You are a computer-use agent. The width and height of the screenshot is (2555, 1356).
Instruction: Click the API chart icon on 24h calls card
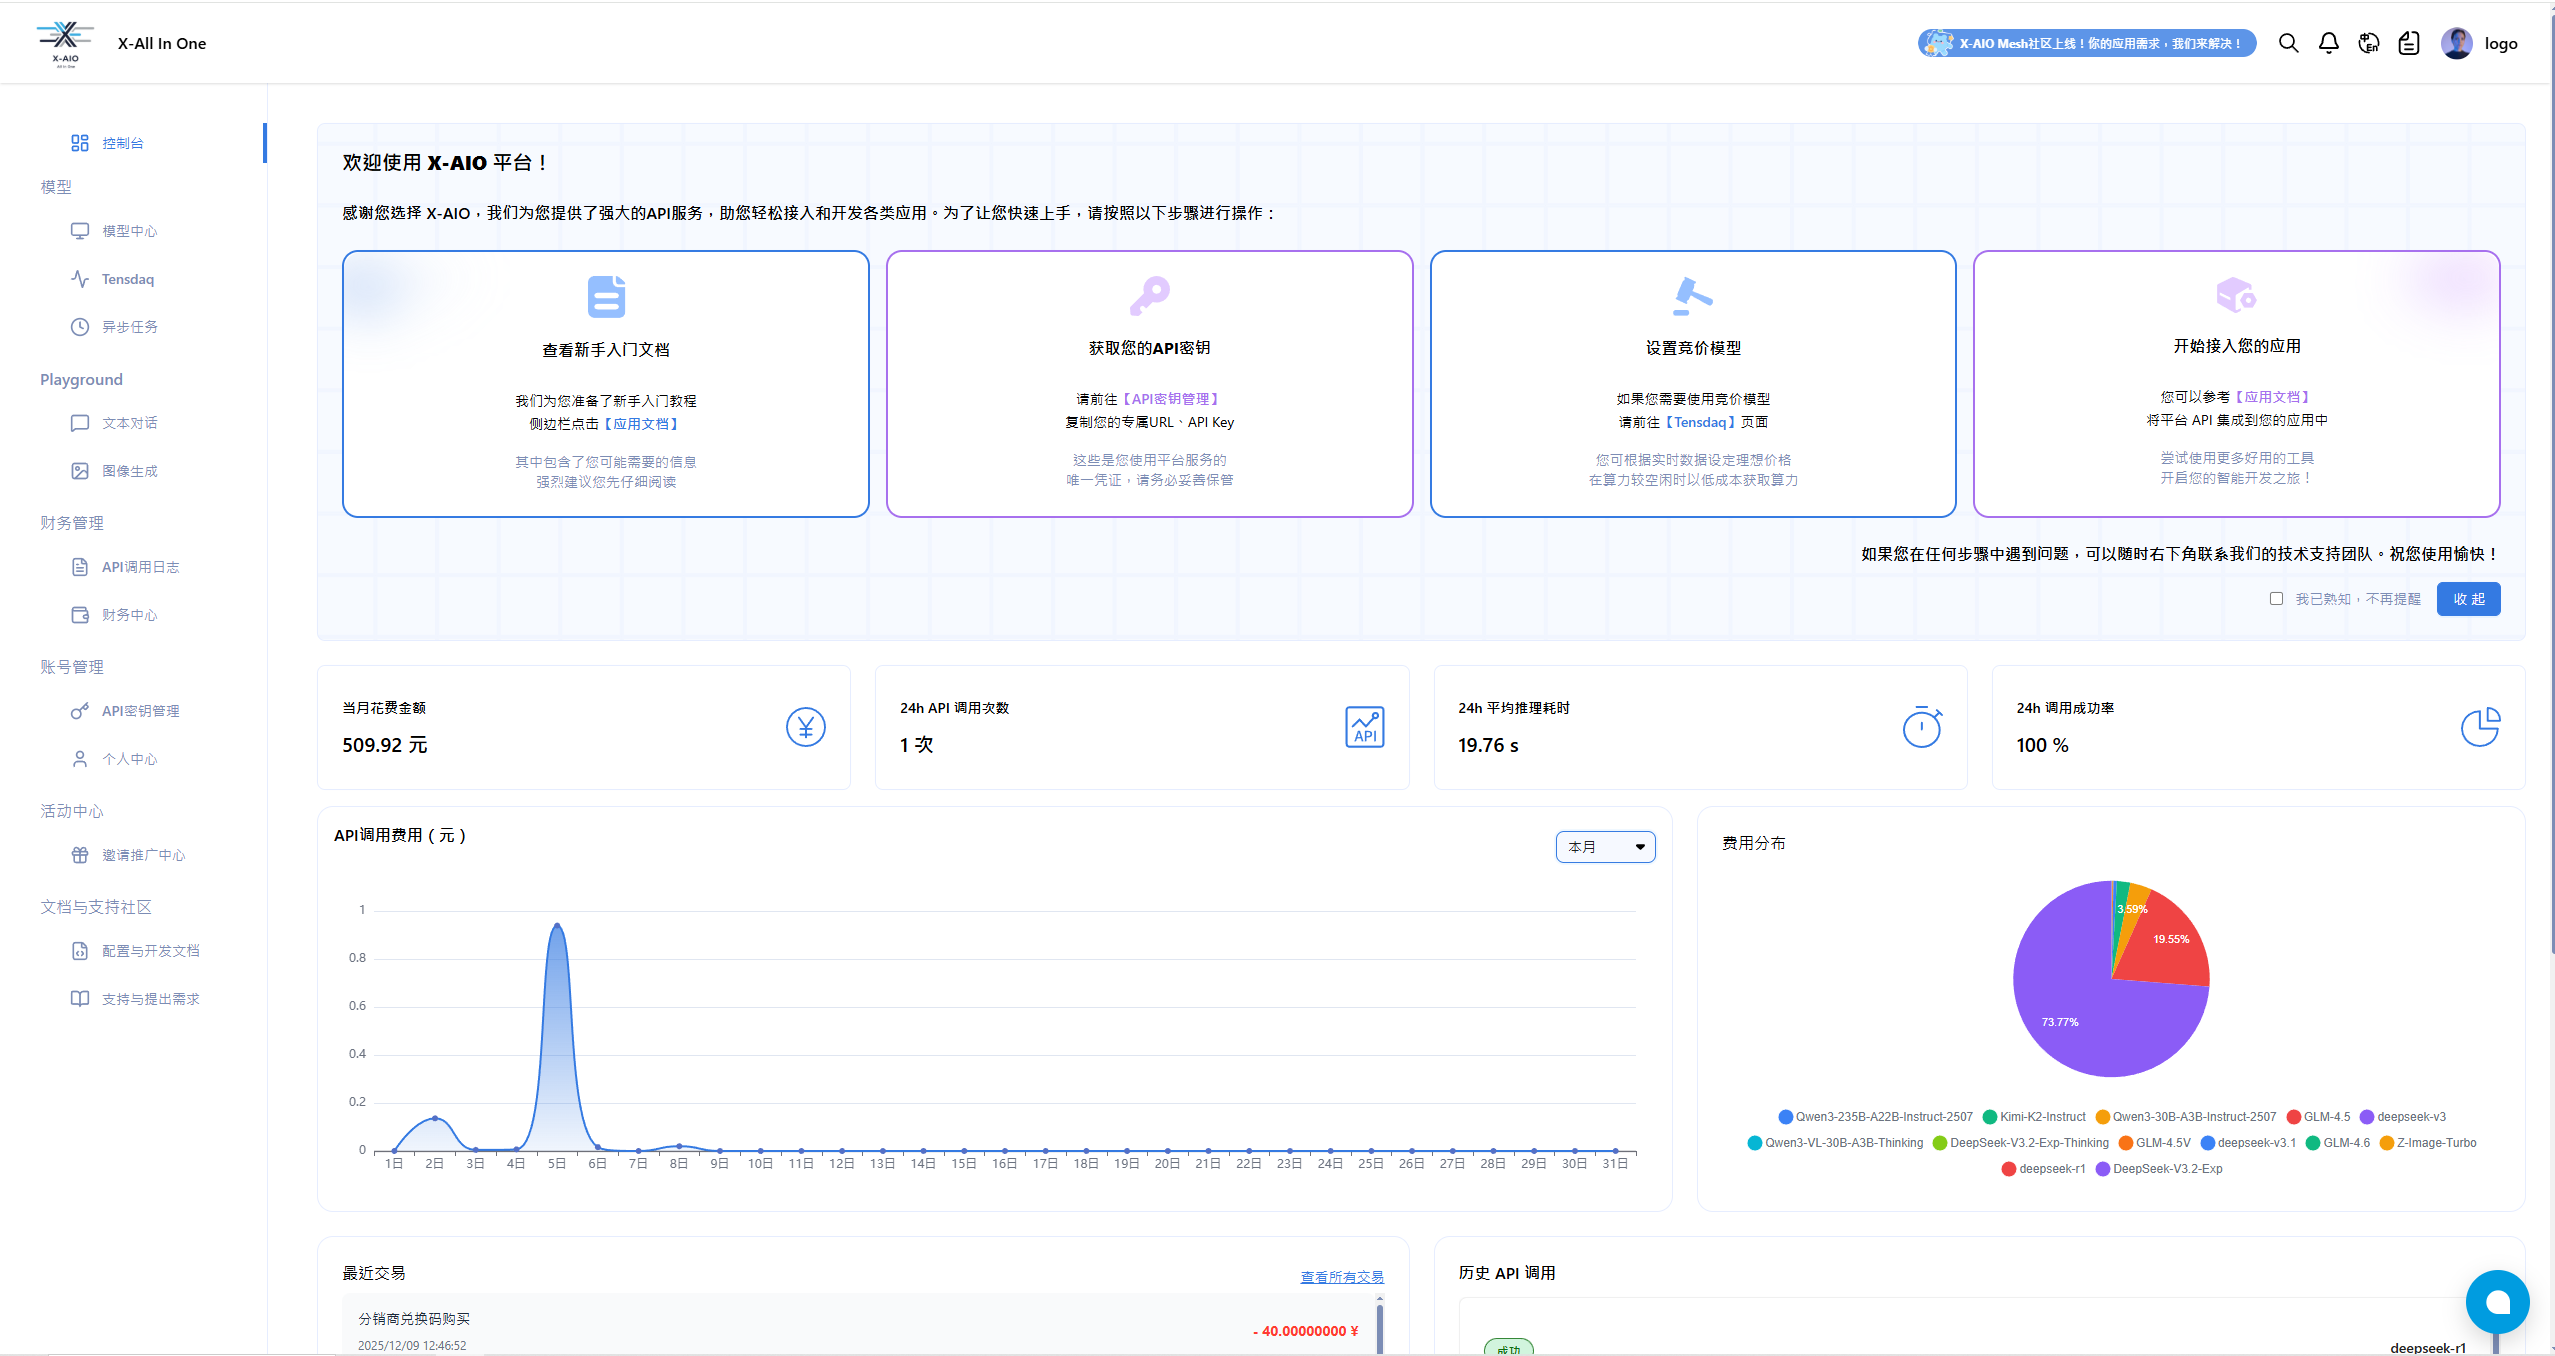click(x=1364, y=727)
